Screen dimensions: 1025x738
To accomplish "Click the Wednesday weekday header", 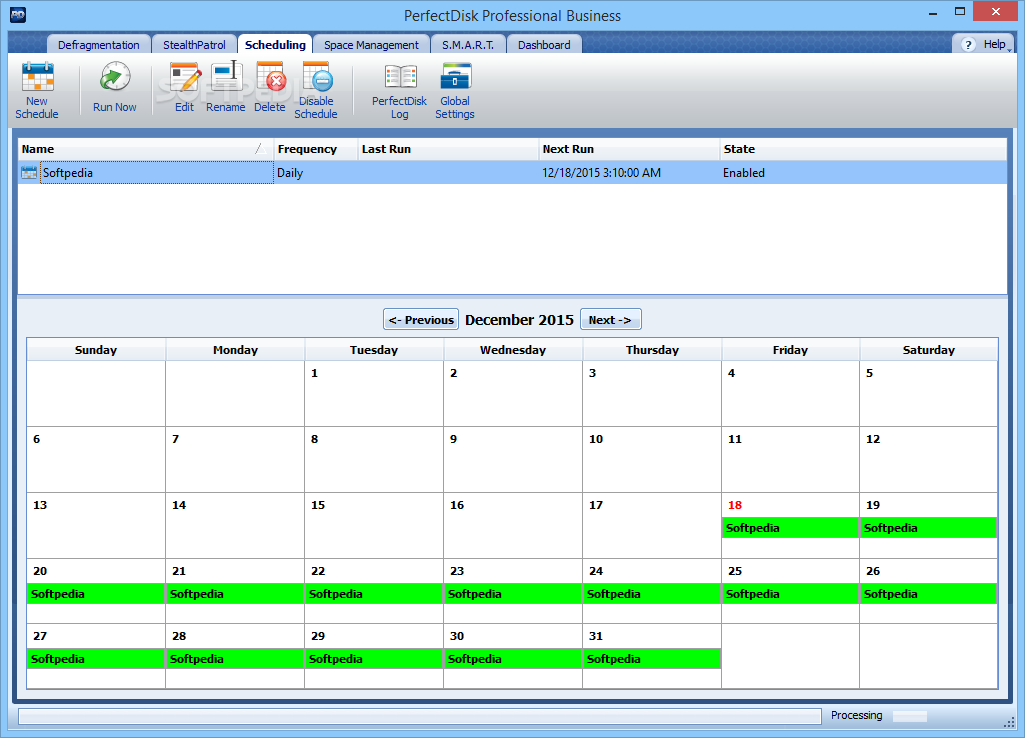I will [512, 350].
